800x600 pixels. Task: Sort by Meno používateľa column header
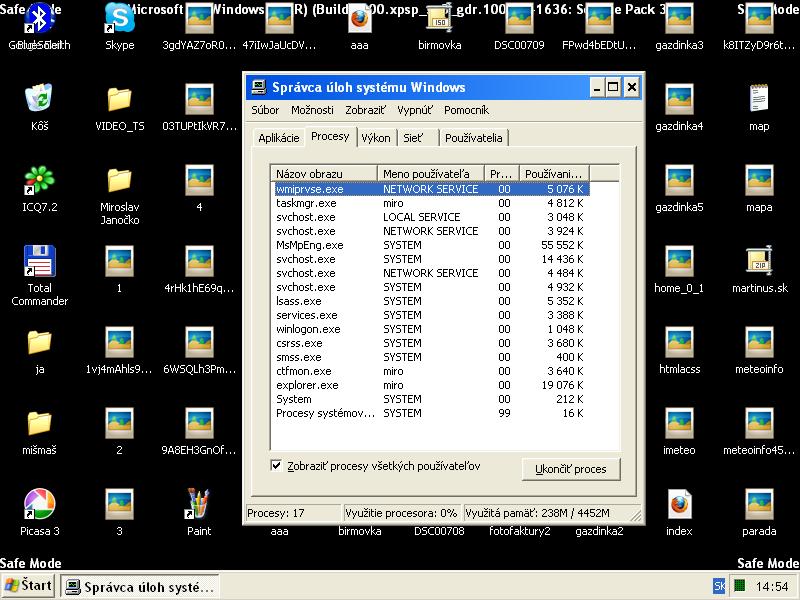point(430,173)
